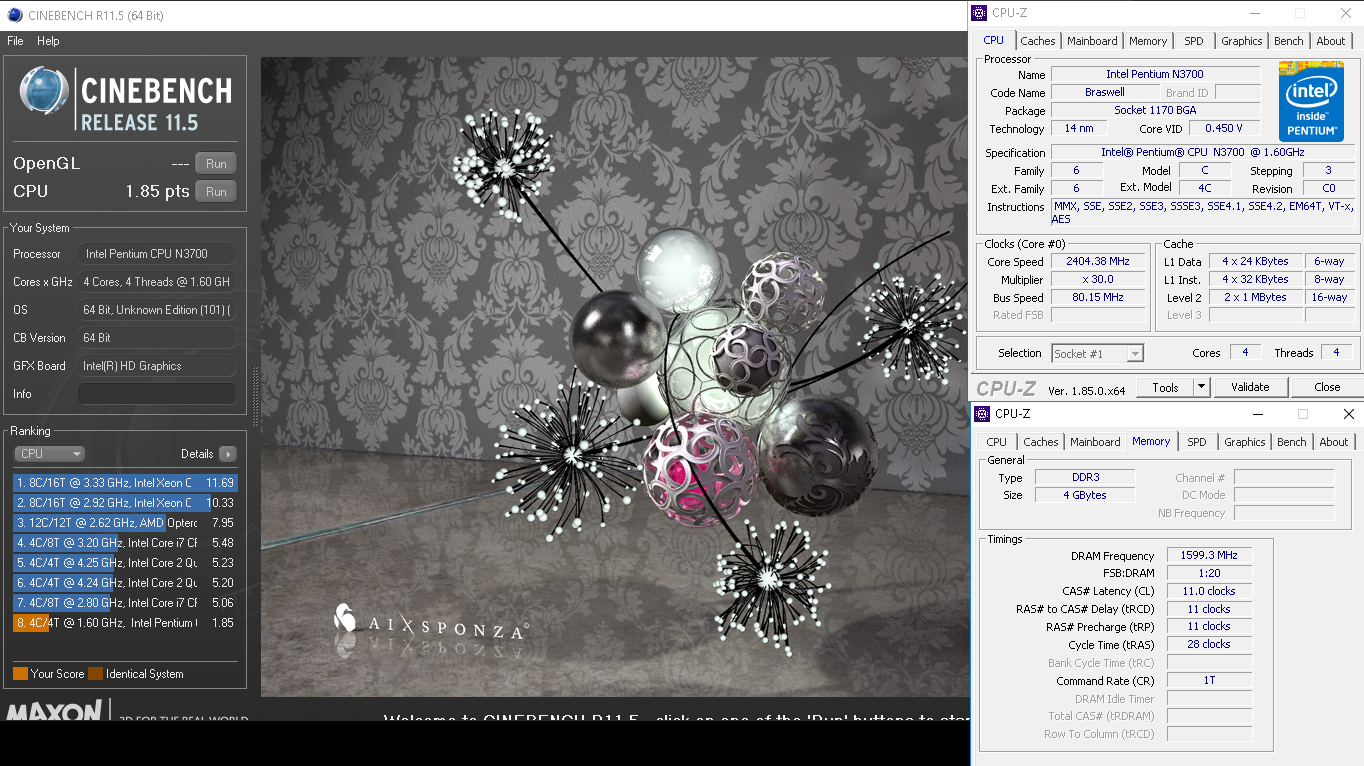Click the DRAM Frequency value 1599.3 MHz

point(1209,556)
